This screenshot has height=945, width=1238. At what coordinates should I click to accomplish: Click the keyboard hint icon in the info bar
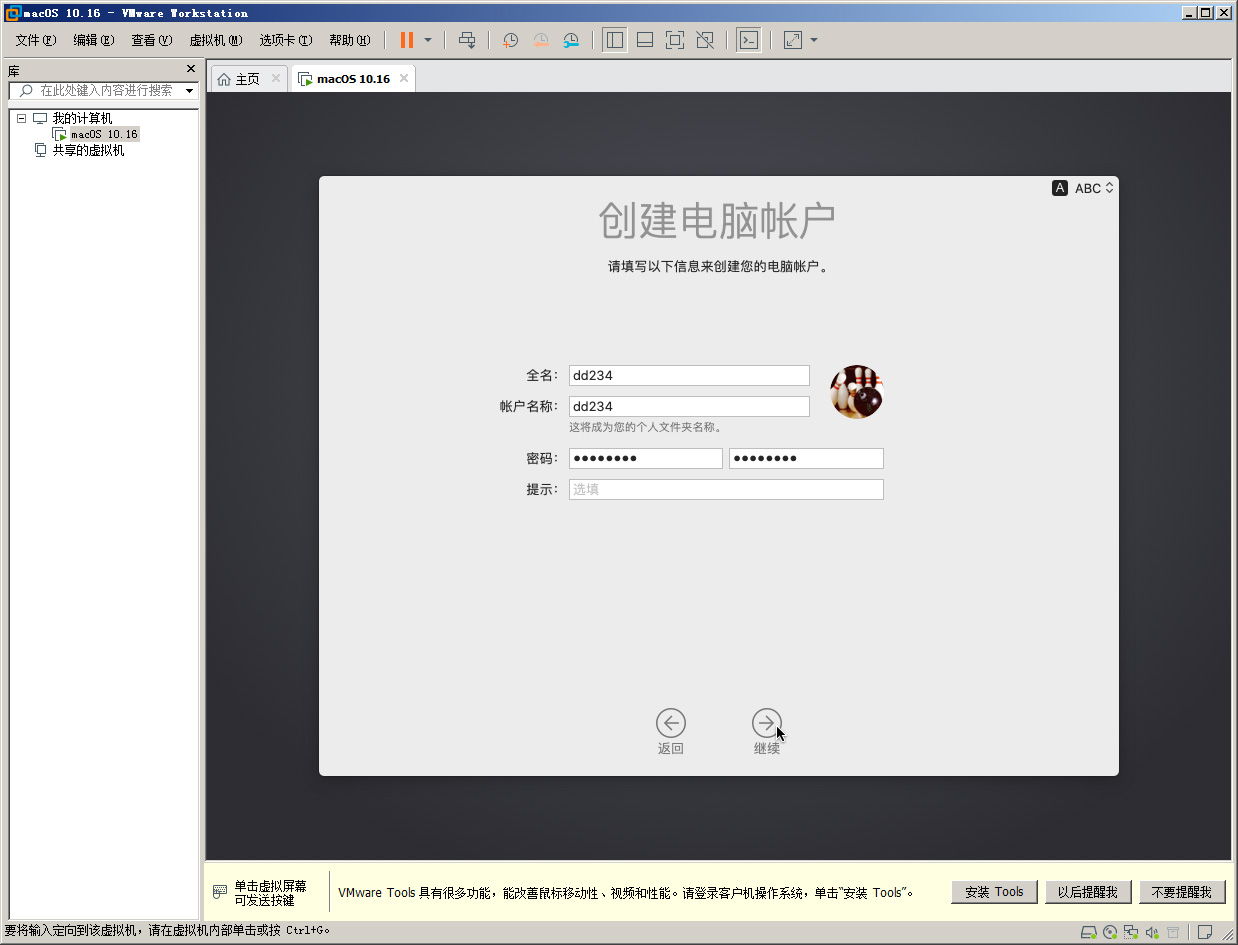[x=220, y=892]
